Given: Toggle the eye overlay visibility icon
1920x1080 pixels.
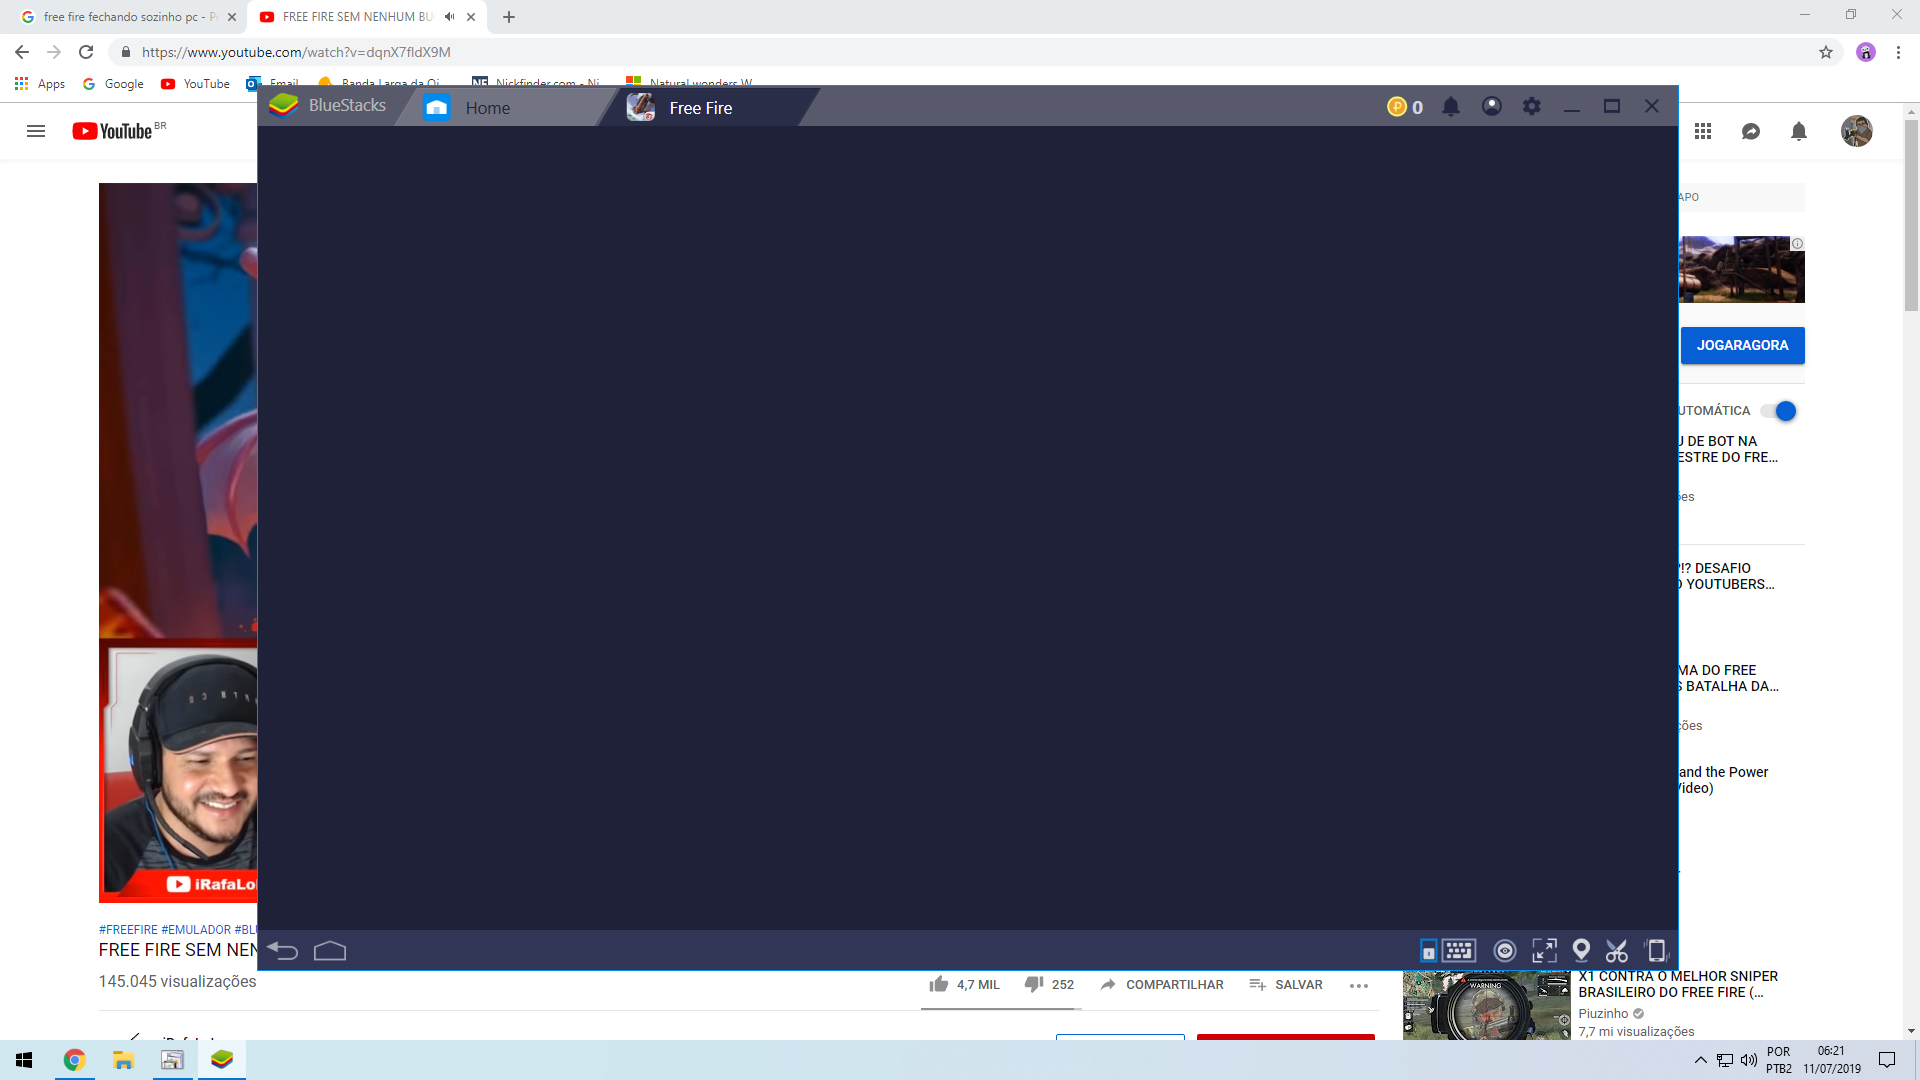Looking at the screenshot, I should click(x=1504, y=951).
